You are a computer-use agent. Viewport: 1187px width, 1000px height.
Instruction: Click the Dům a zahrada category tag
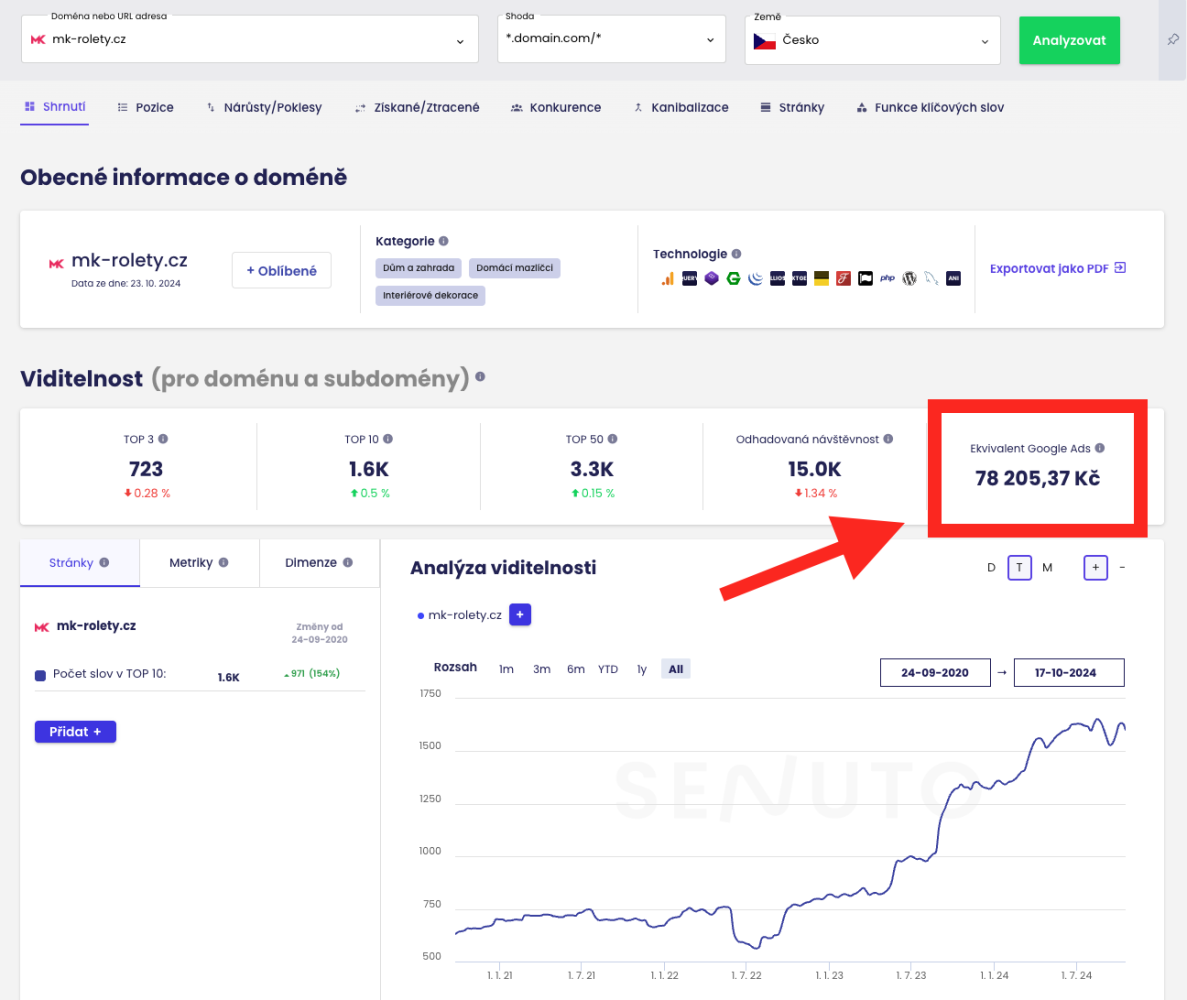[x=419, y=268]
